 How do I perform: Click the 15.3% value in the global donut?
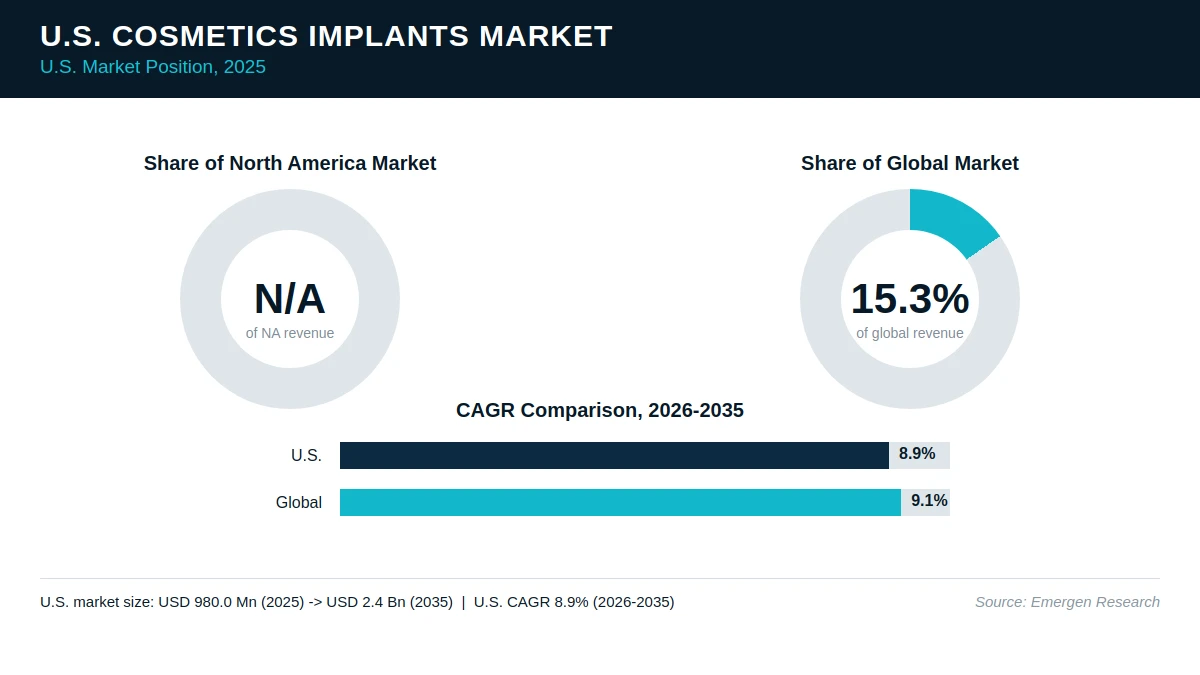(x=910, y=299)
